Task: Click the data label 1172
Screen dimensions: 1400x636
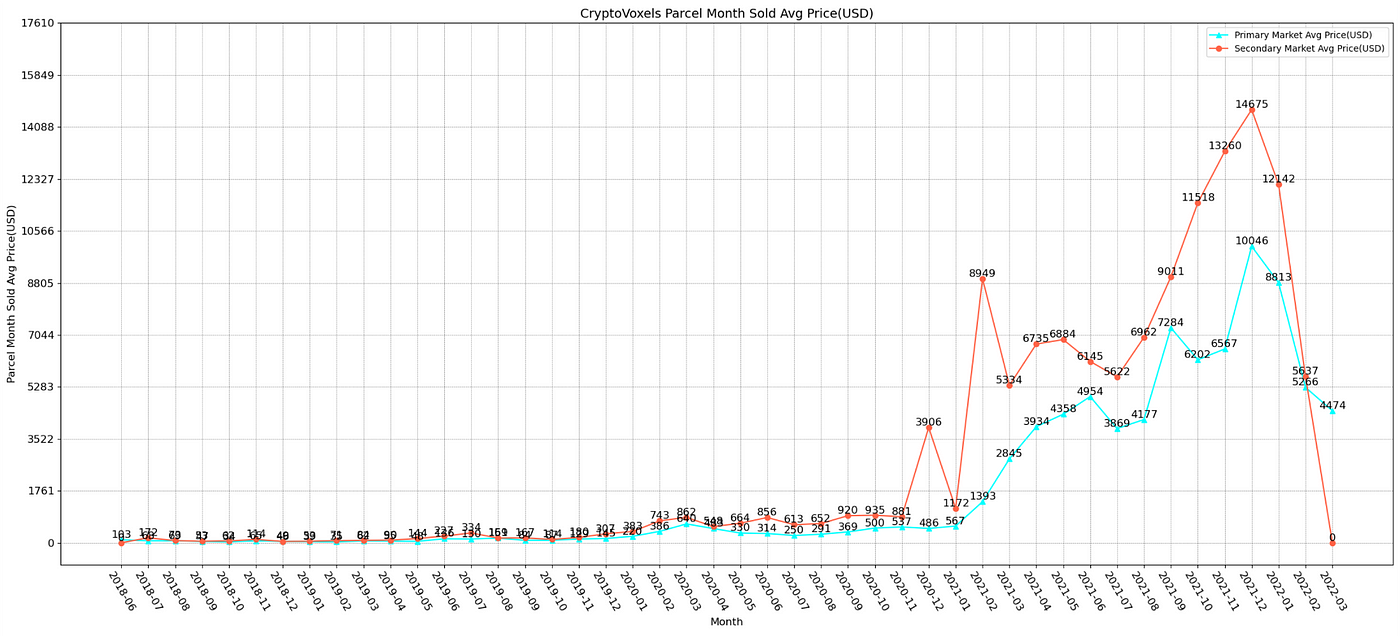Action: click(x=955, y=503)
